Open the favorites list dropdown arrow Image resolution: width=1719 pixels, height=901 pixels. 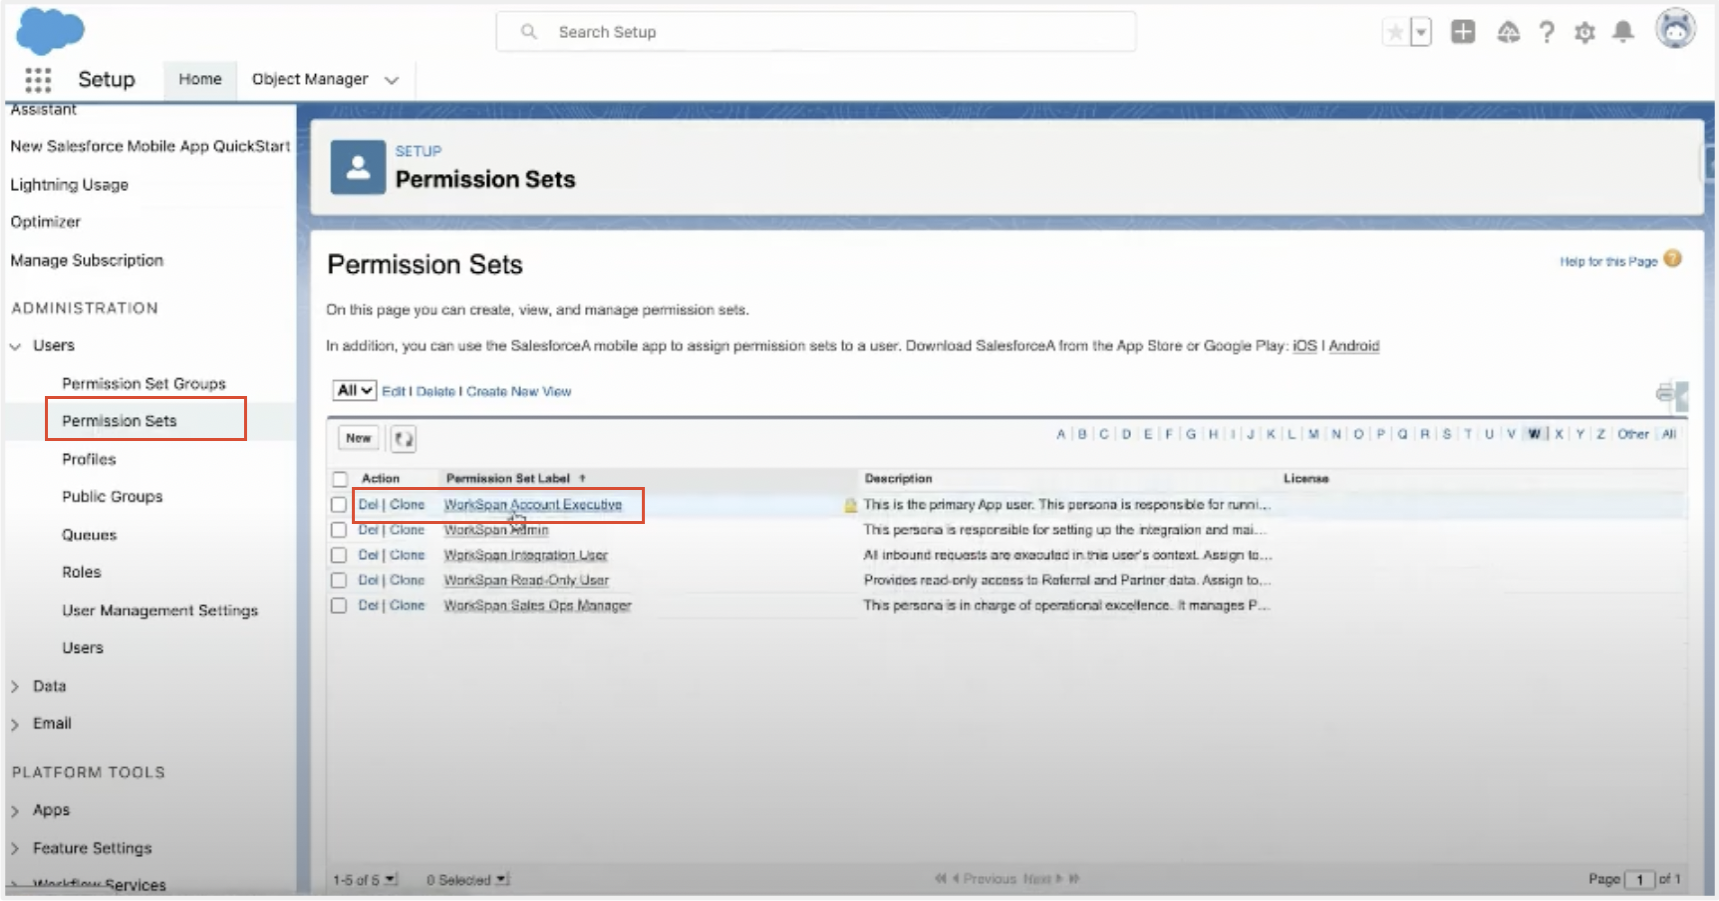[x=1420, y=33]
